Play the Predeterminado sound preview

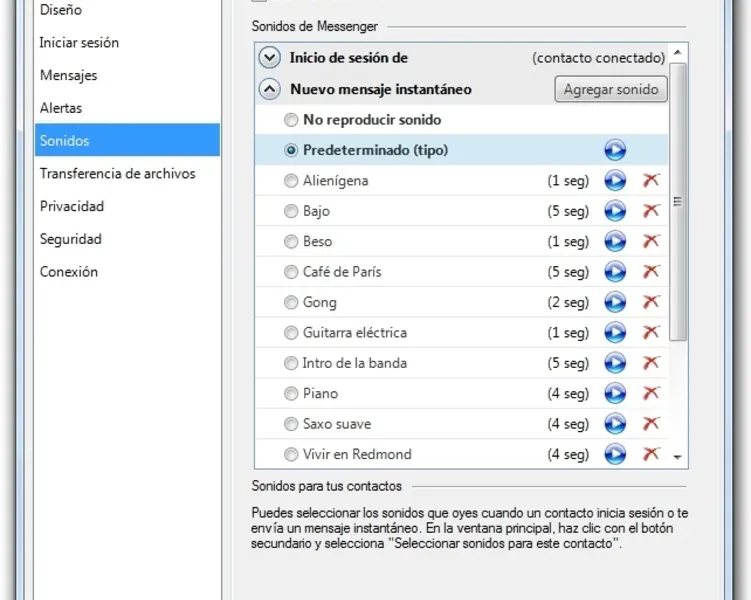coord(615,151)
